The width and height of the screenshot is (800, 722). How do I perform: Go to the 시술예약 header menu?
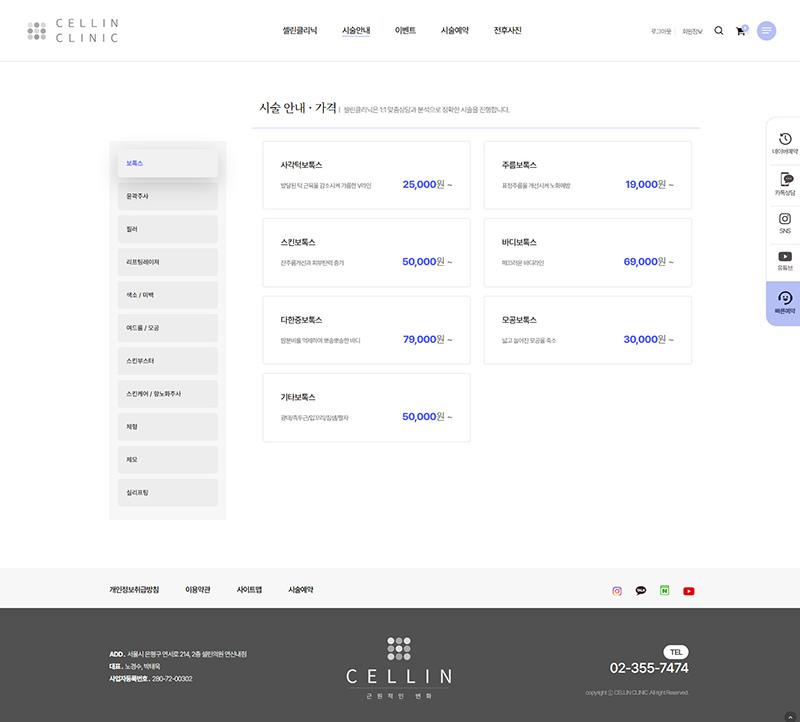(455, 31)
